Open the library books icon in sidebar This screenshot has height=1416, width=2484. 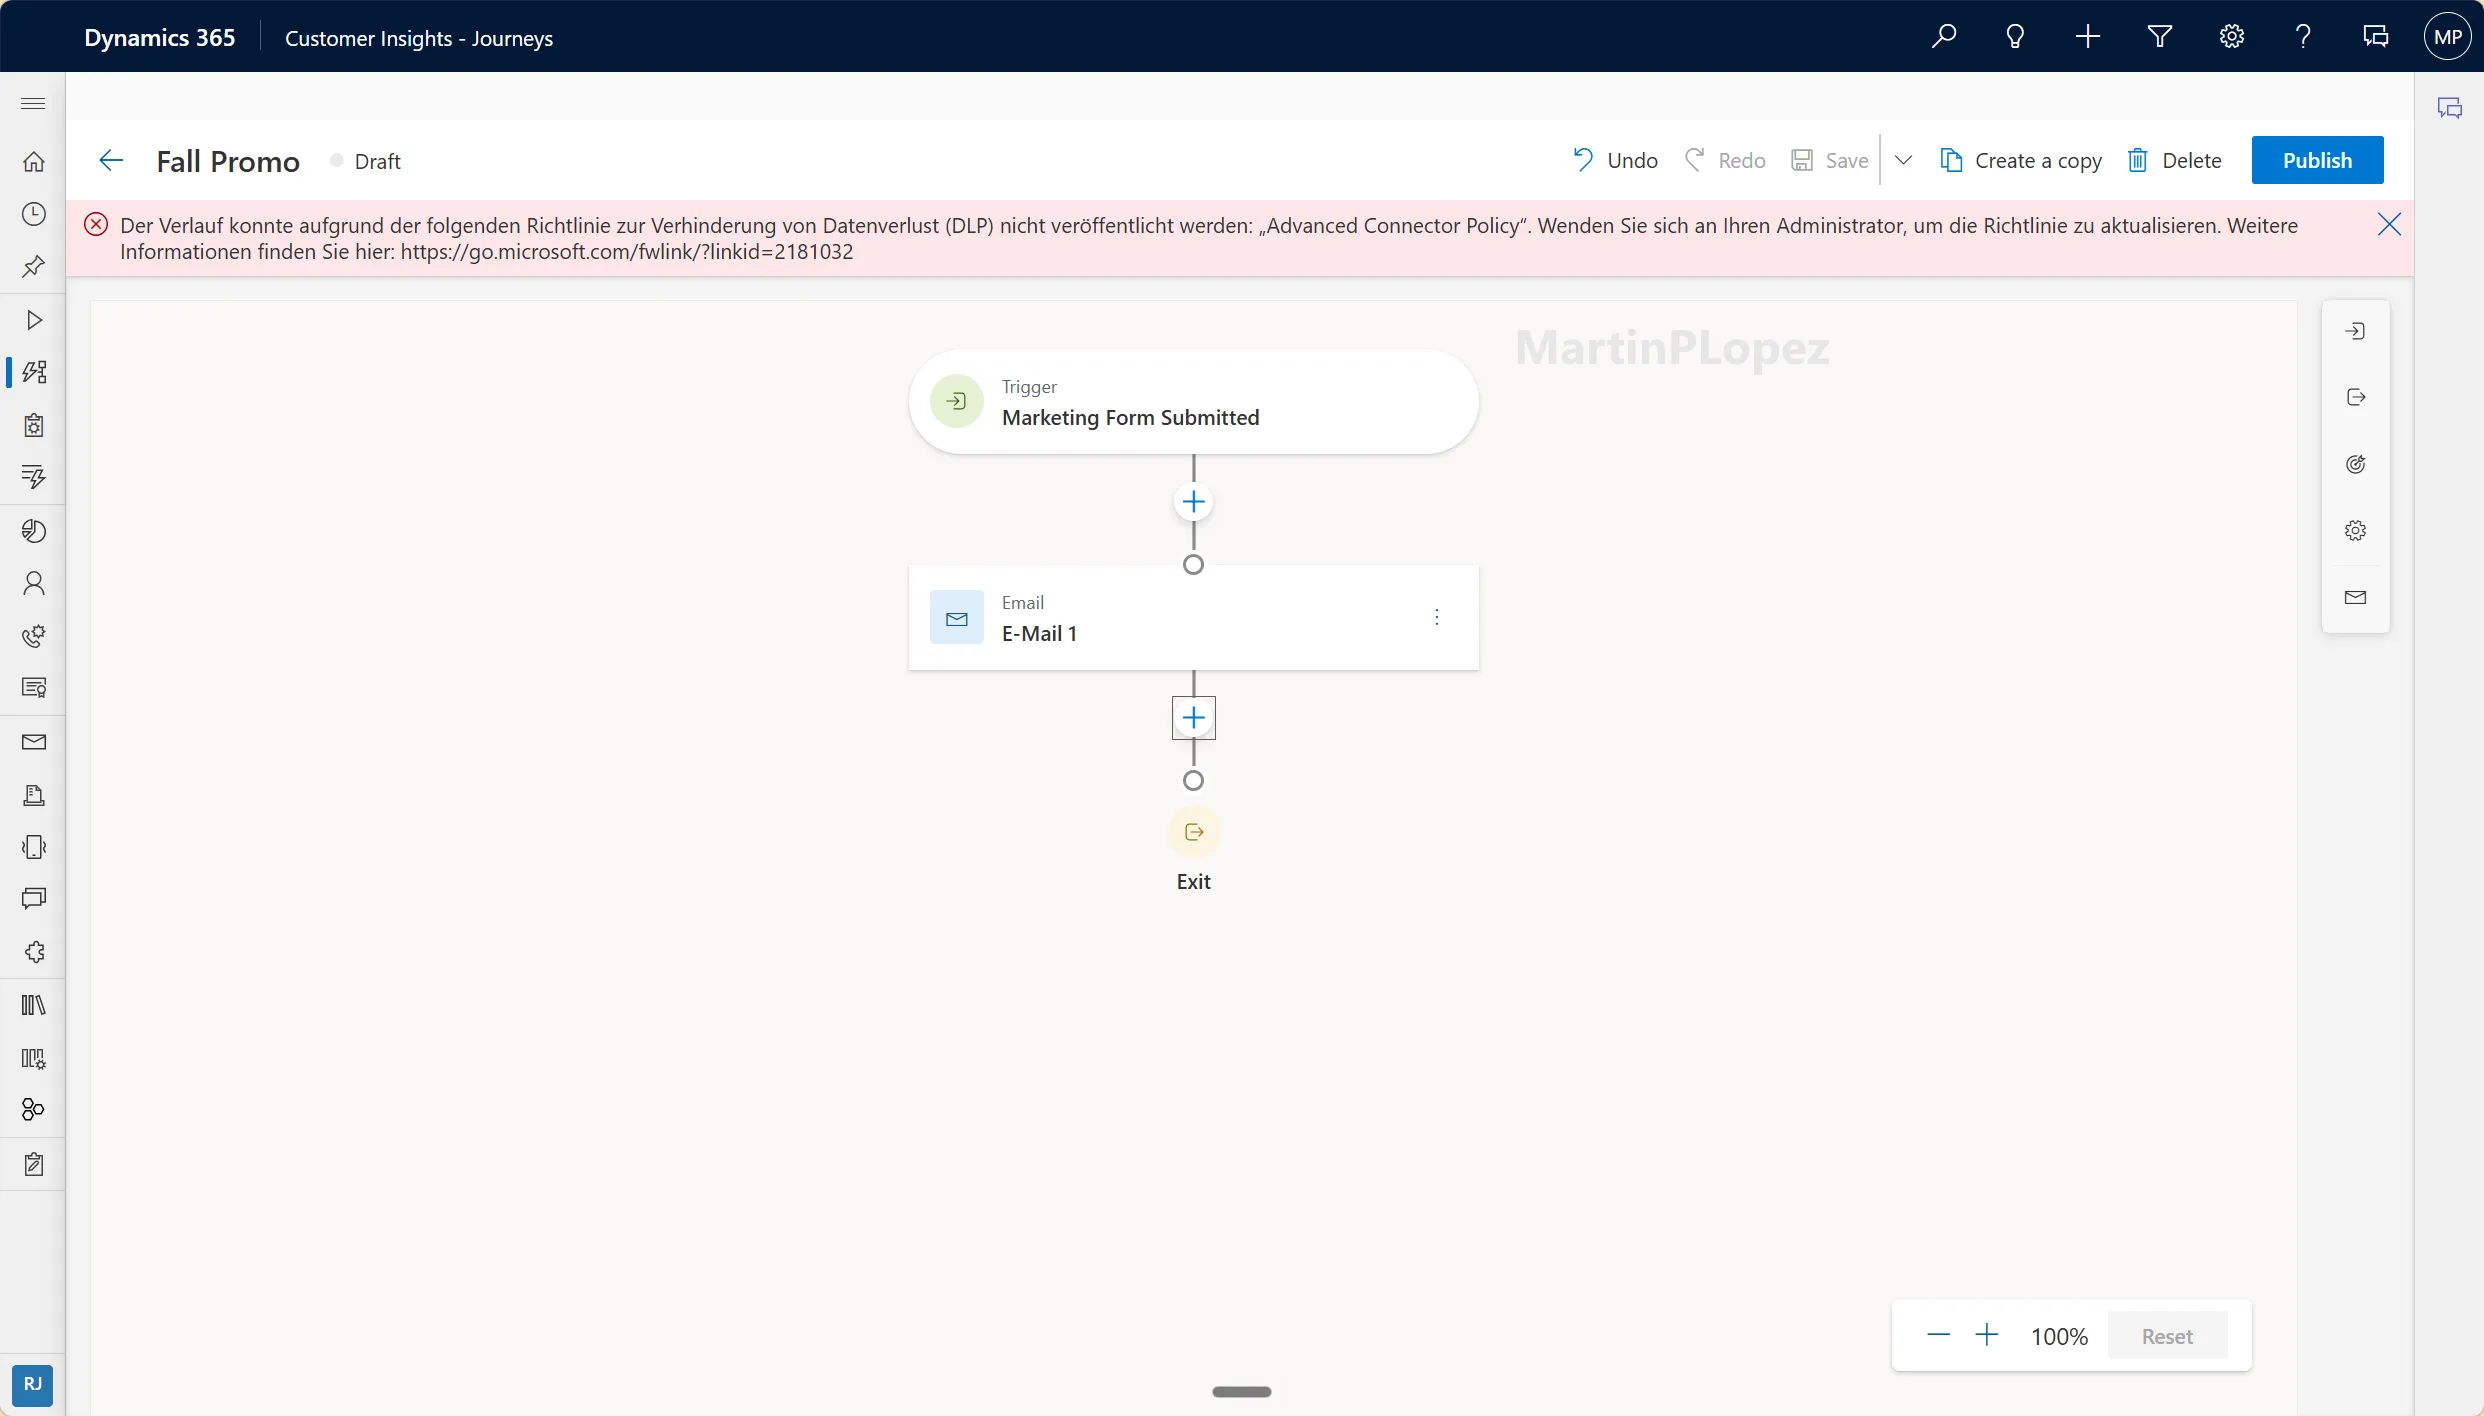[33, 1005]
